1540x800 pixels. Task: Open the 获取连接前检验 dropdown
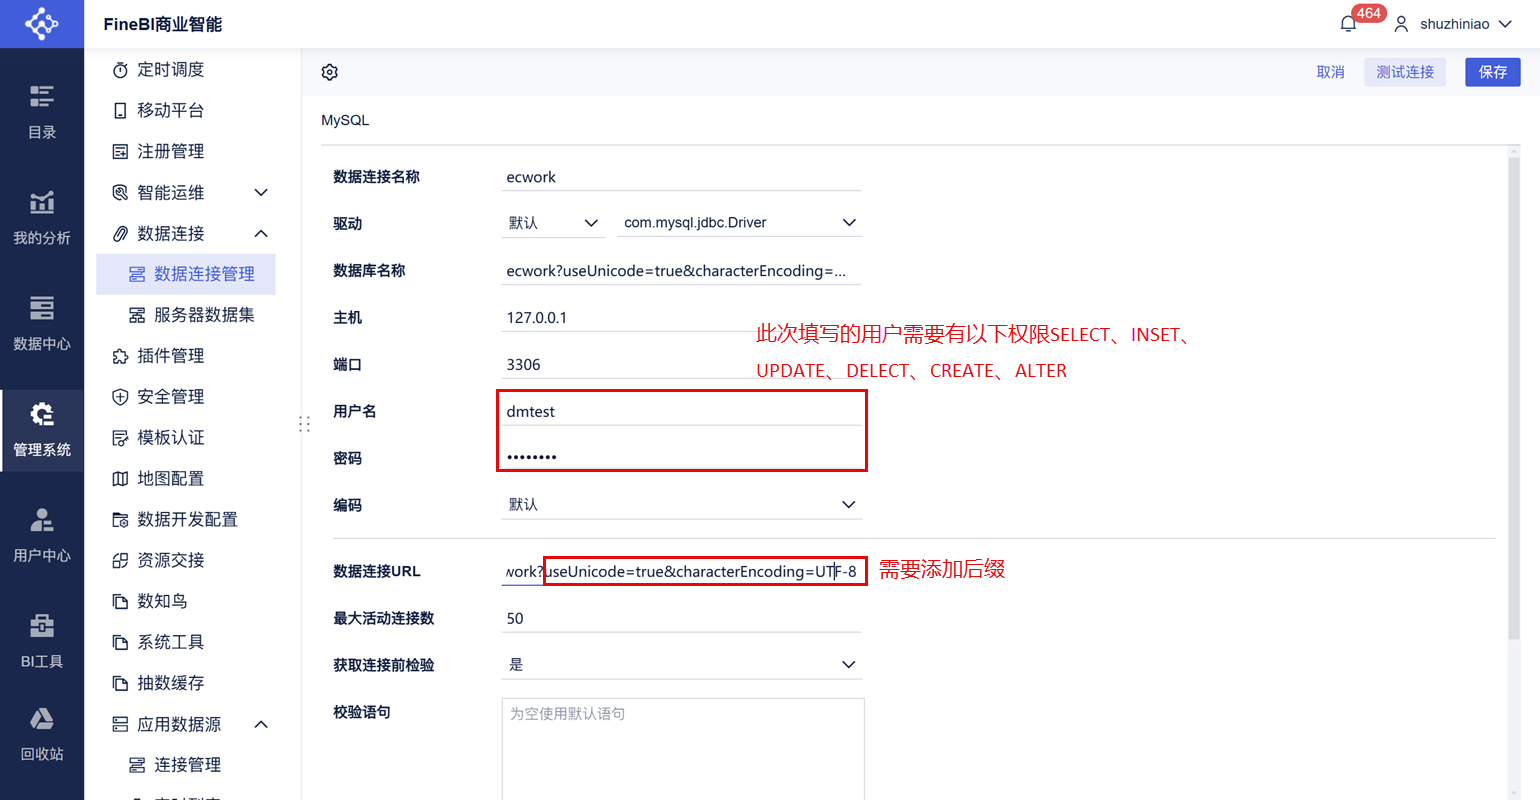682,665
